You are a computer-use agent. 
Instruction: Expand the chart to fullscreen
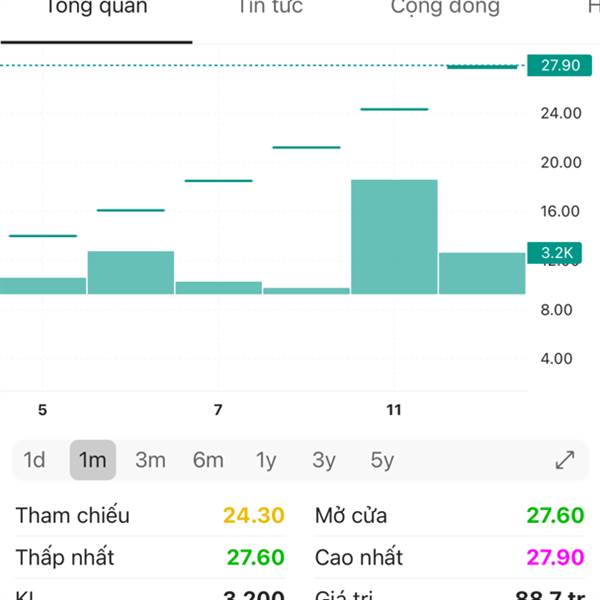[x=565, y=460]
